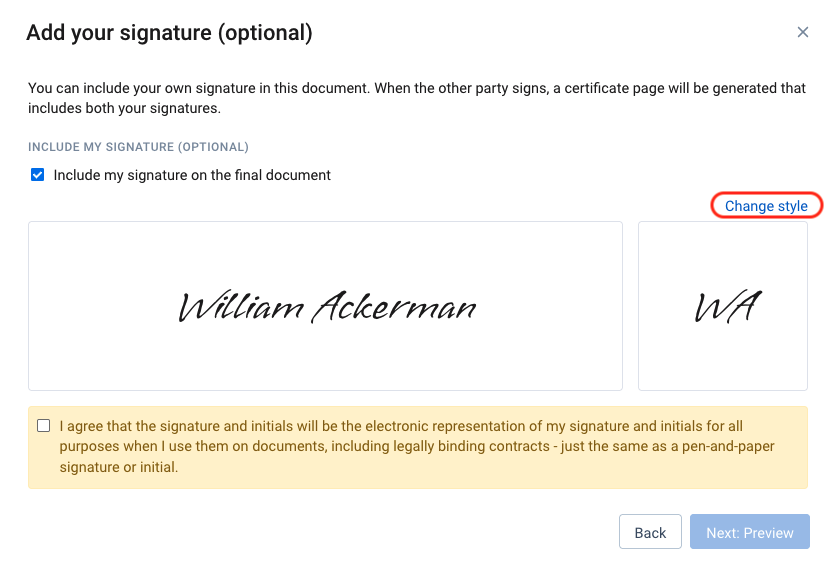This screenshot has height=567, width=835.
Task: Click the yellow agreement notice banner
Action: point(418,448)
